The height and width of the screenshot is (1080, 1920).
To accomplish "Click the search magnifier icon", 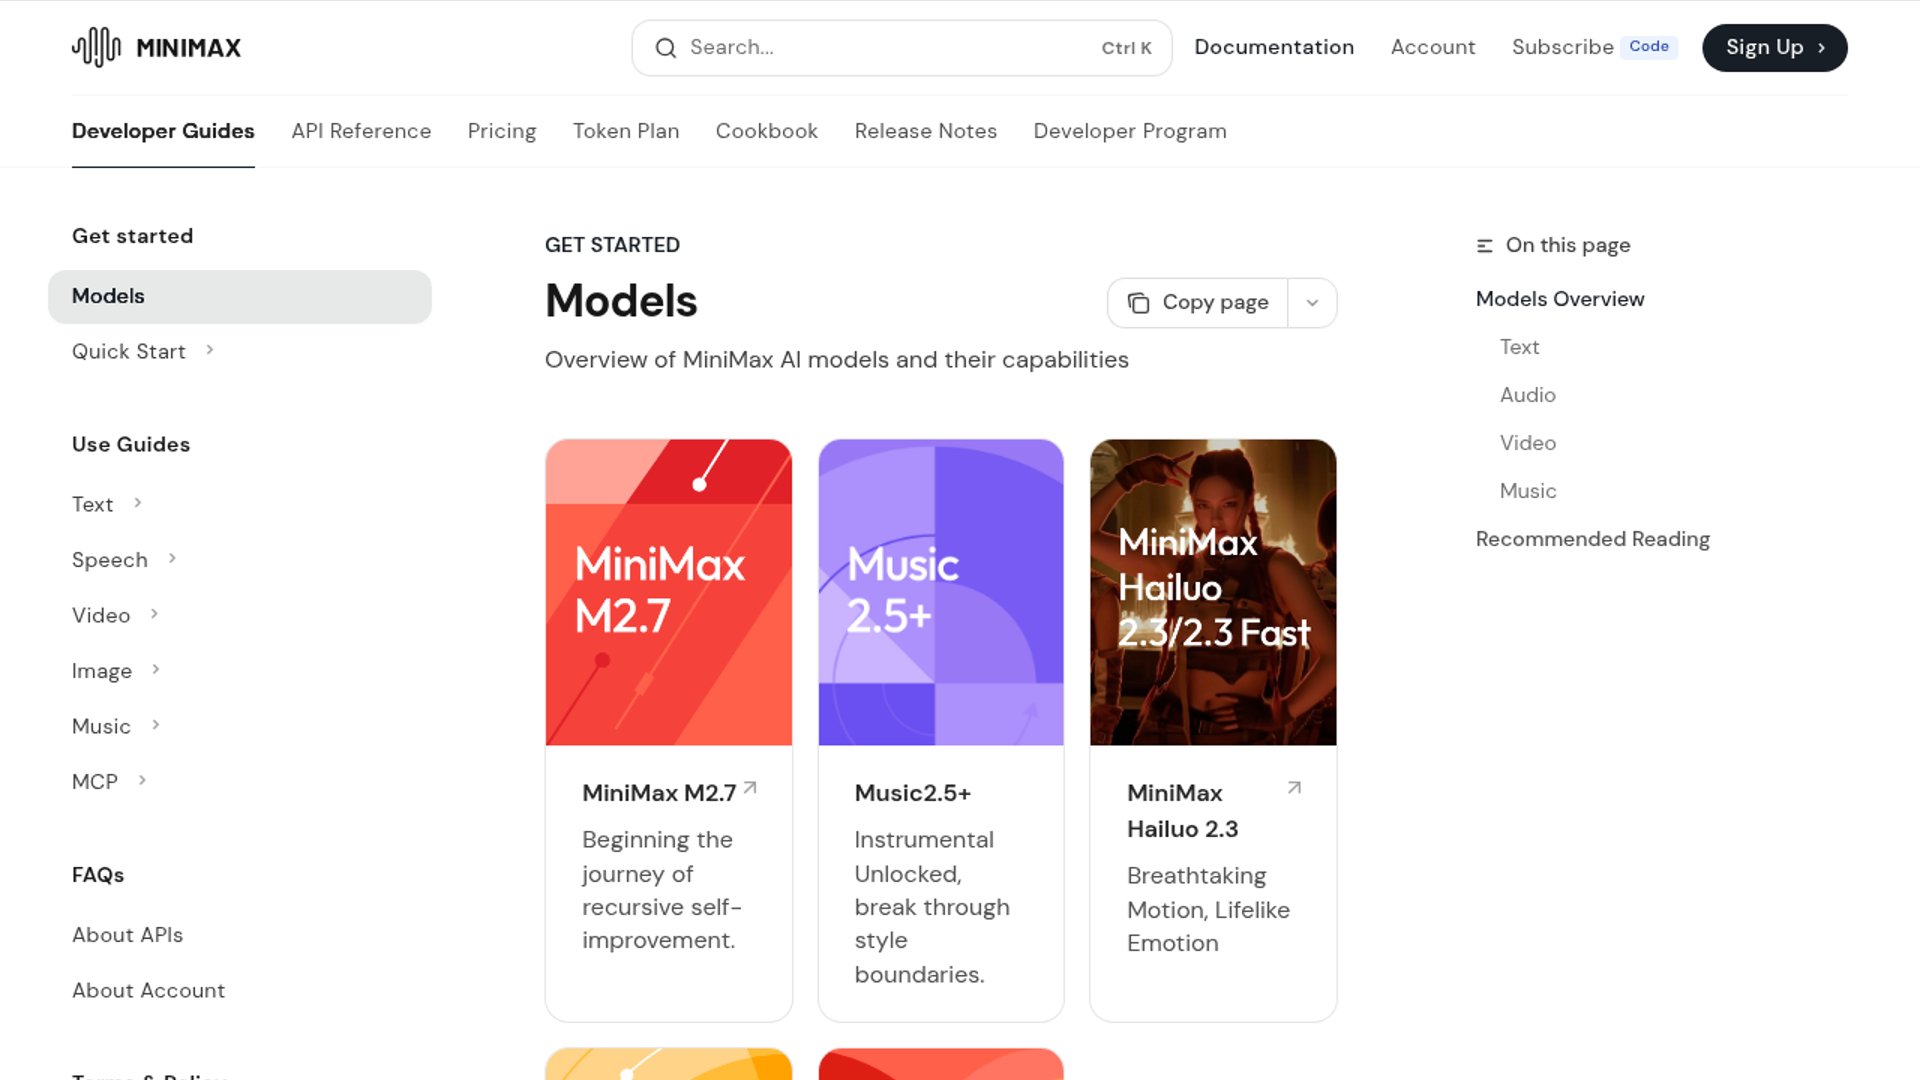I will [665, 48].
